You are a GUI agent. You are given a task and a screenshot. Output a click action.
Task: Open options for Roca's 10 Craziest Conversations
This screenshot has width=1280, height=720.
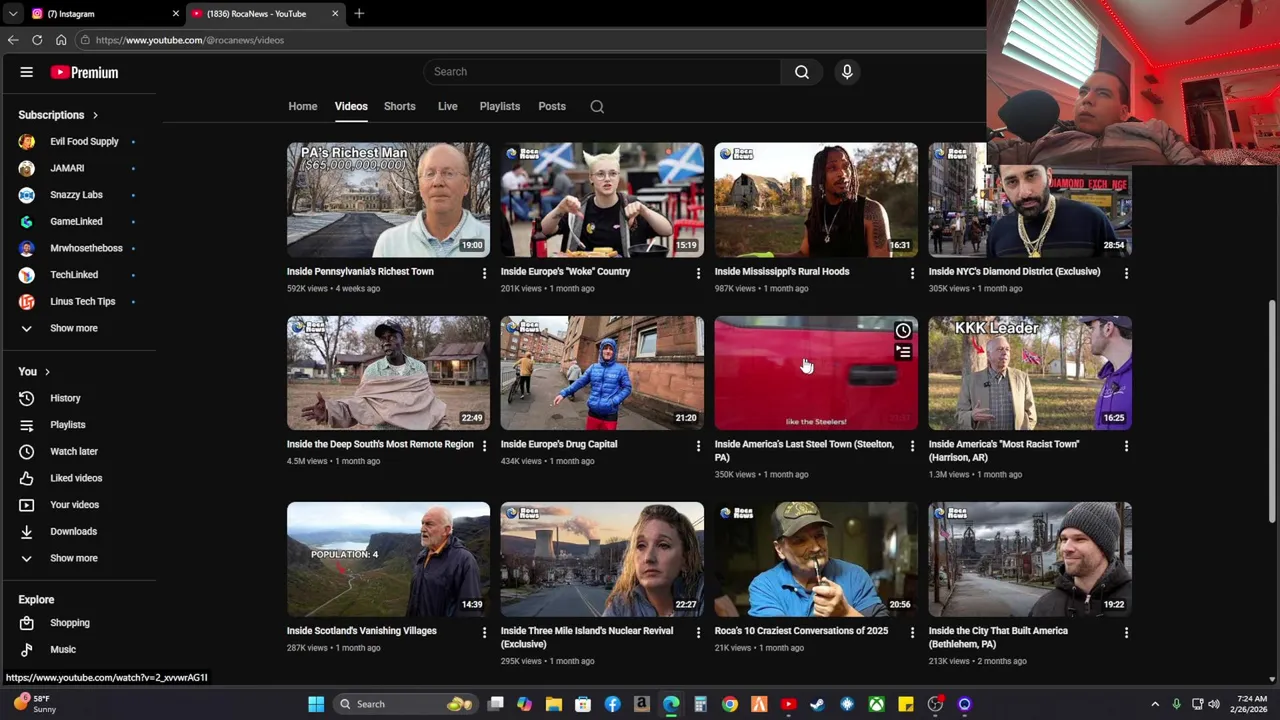pyautogui.click(x=912, y=633)
